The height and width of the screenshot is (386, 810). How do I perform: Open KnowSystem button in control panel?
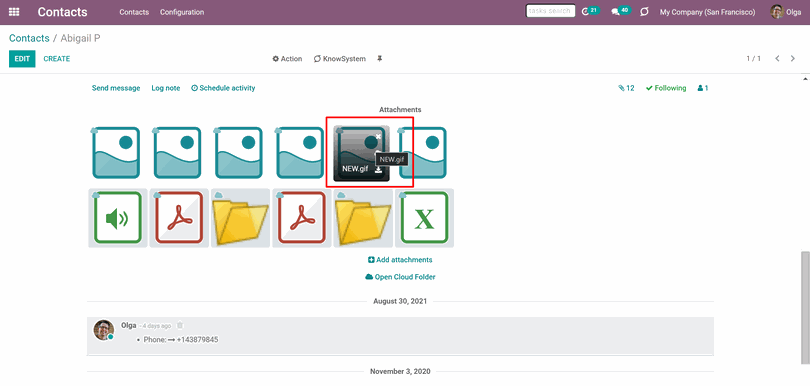pos(340,59)
